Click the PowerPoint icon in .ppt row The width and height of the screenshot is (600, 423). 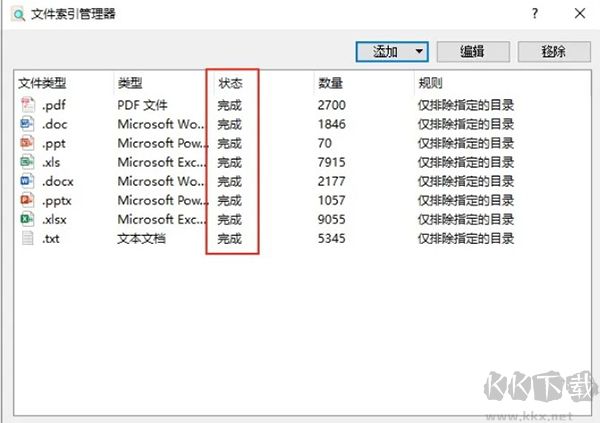coord(28,143)
